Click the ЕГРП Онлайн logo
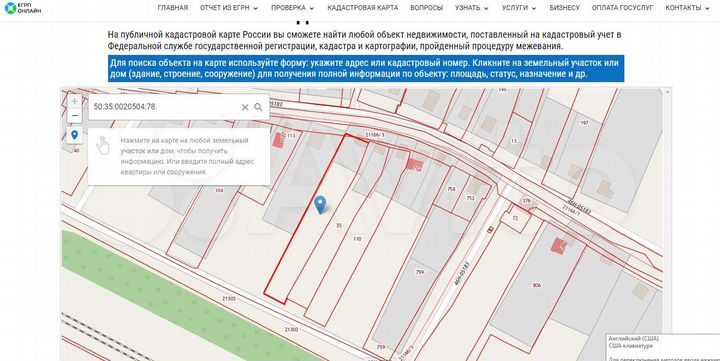The height and width of the screenshot is (361, 720). click(x=22, y=7)
